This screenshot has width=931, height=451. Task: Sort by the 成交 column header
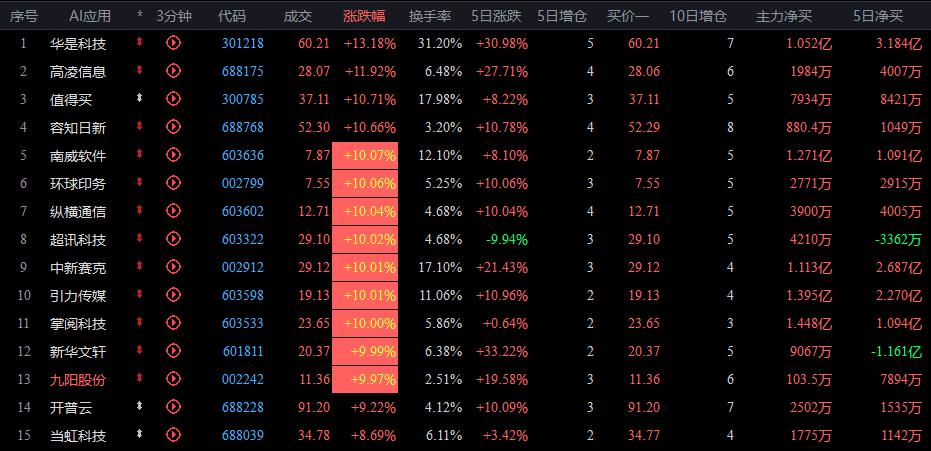tap(297, 16)
